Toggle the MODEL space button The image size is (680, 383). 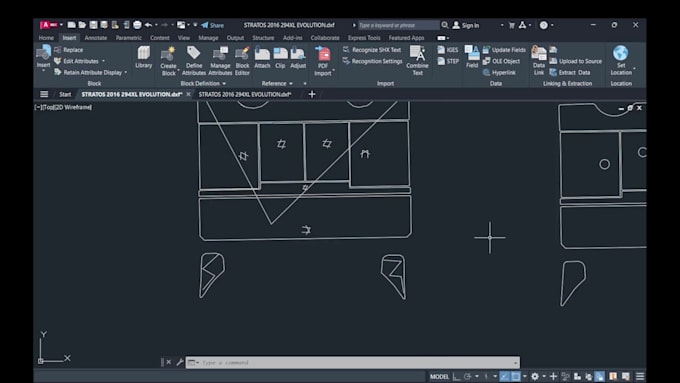[x=439, y=376]
